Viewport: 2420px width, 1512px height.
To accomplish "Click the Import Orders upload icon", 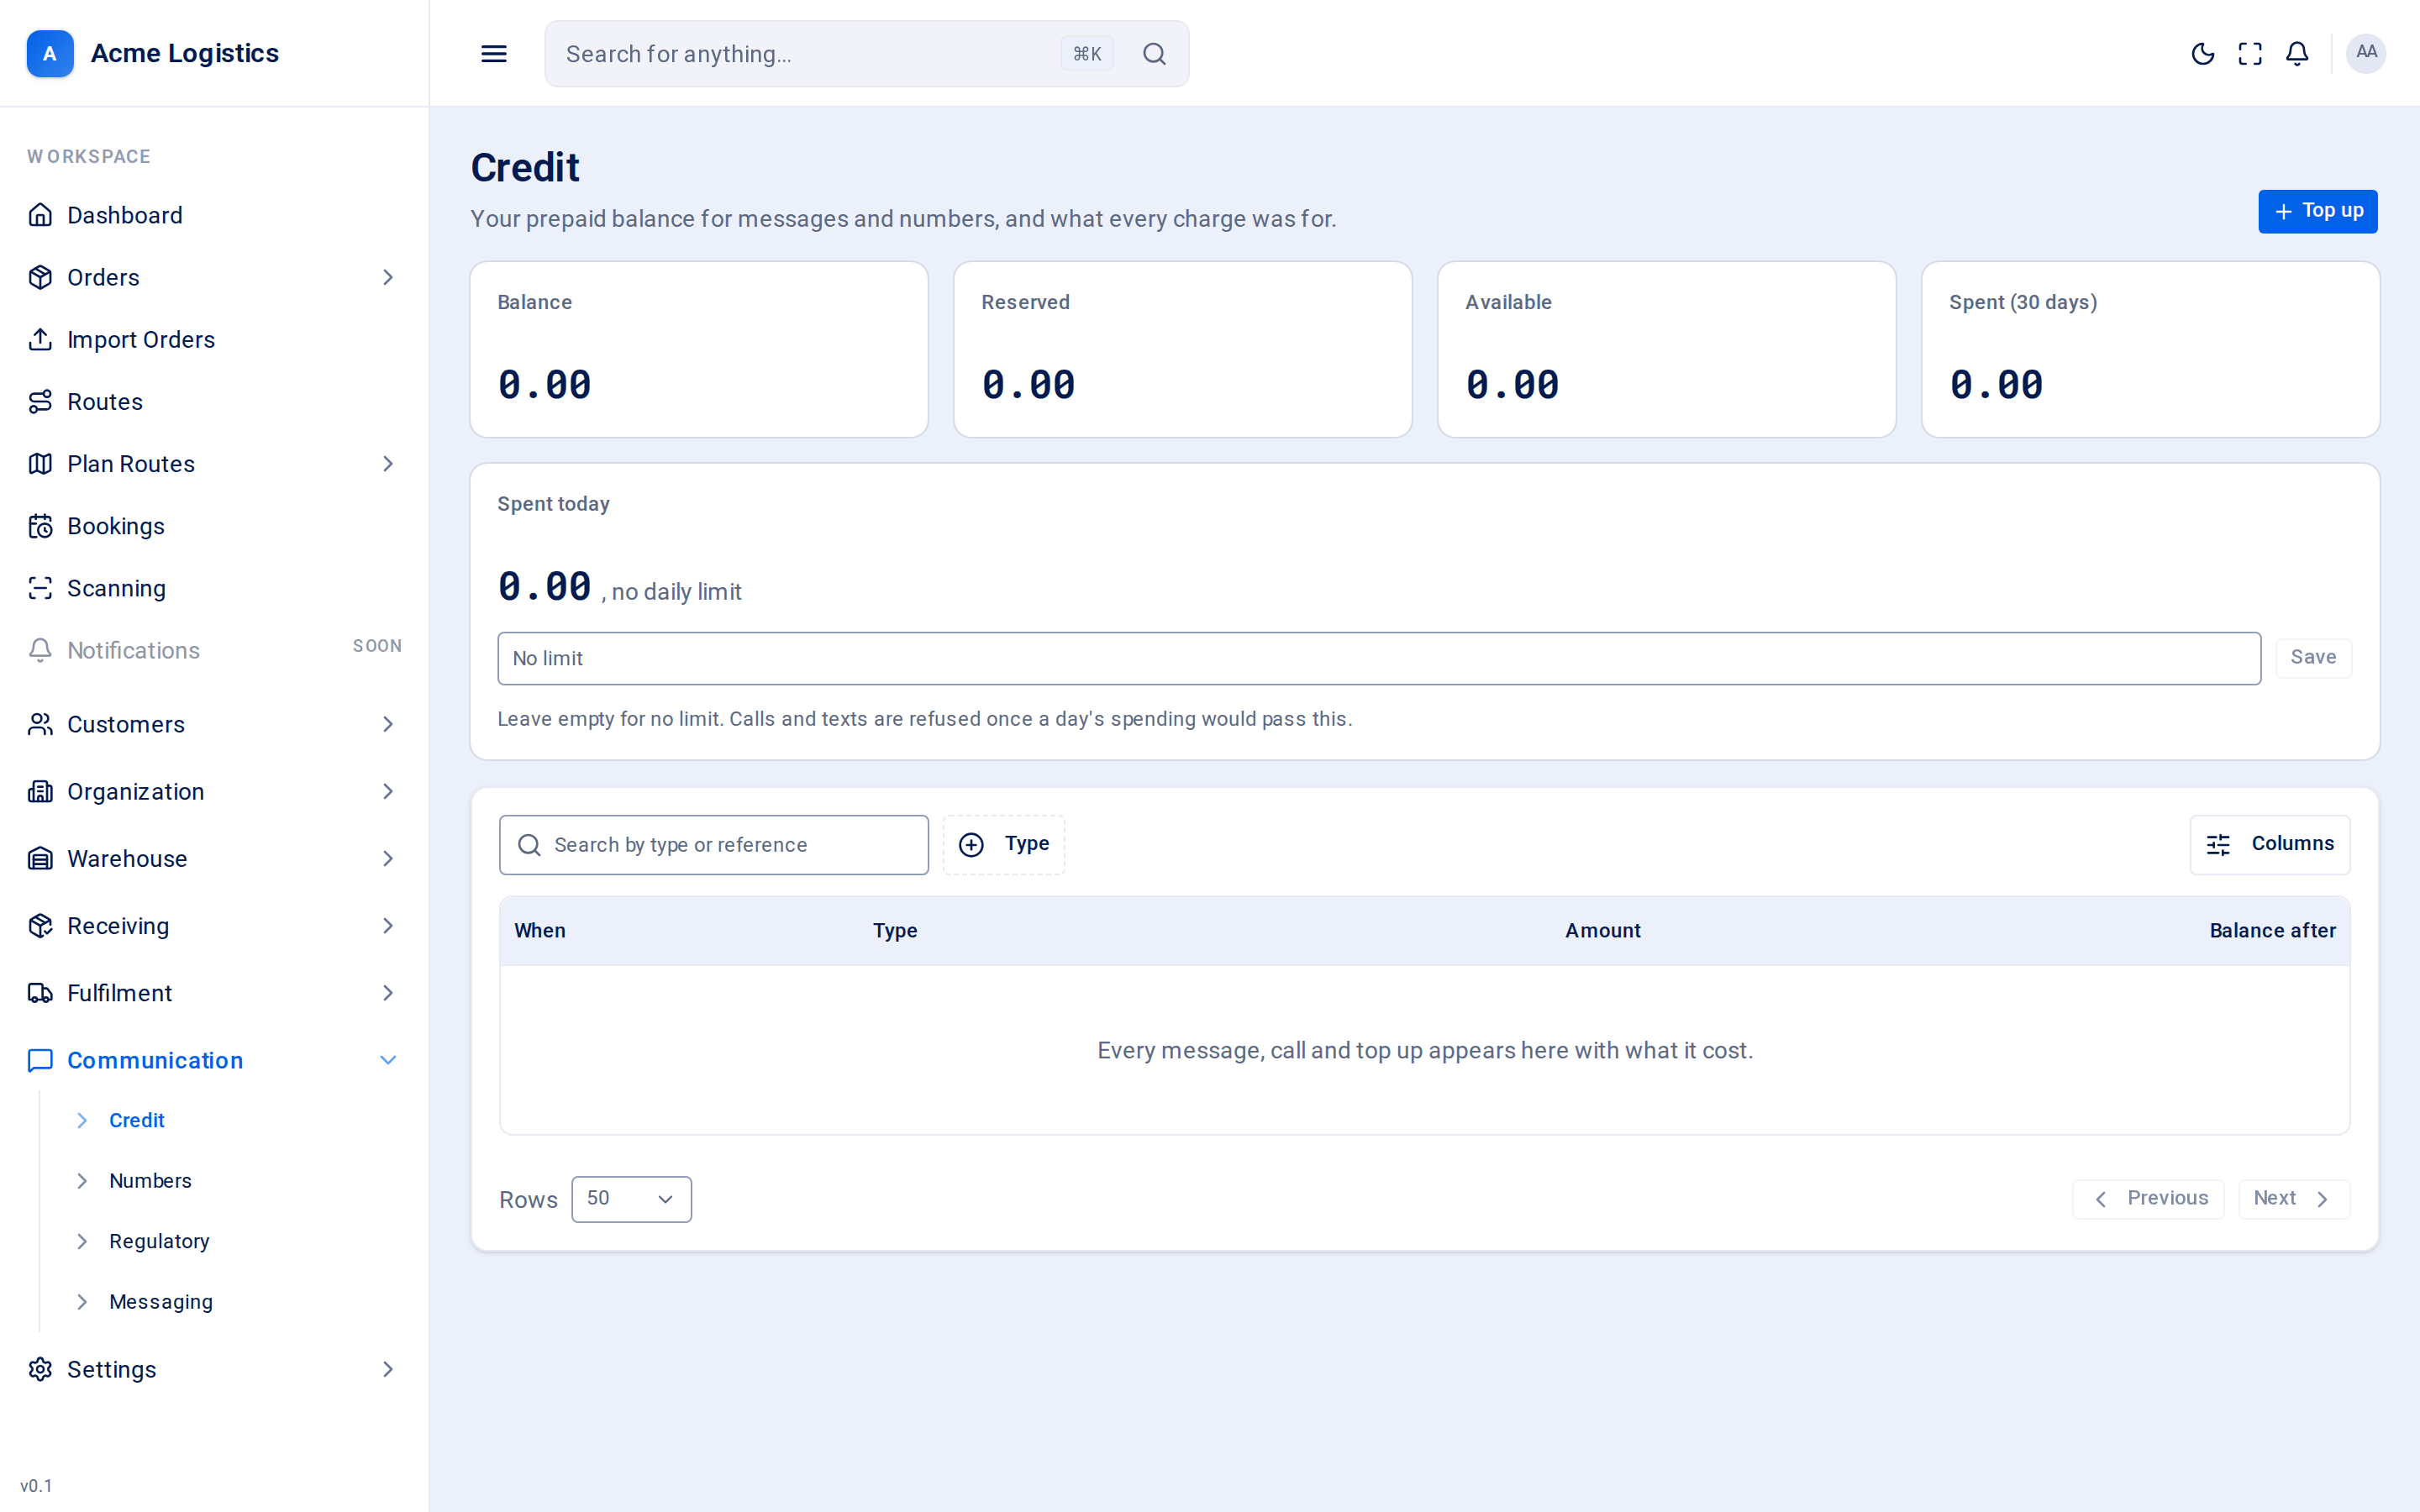I will pyautogui.click(x=40, y=339).
